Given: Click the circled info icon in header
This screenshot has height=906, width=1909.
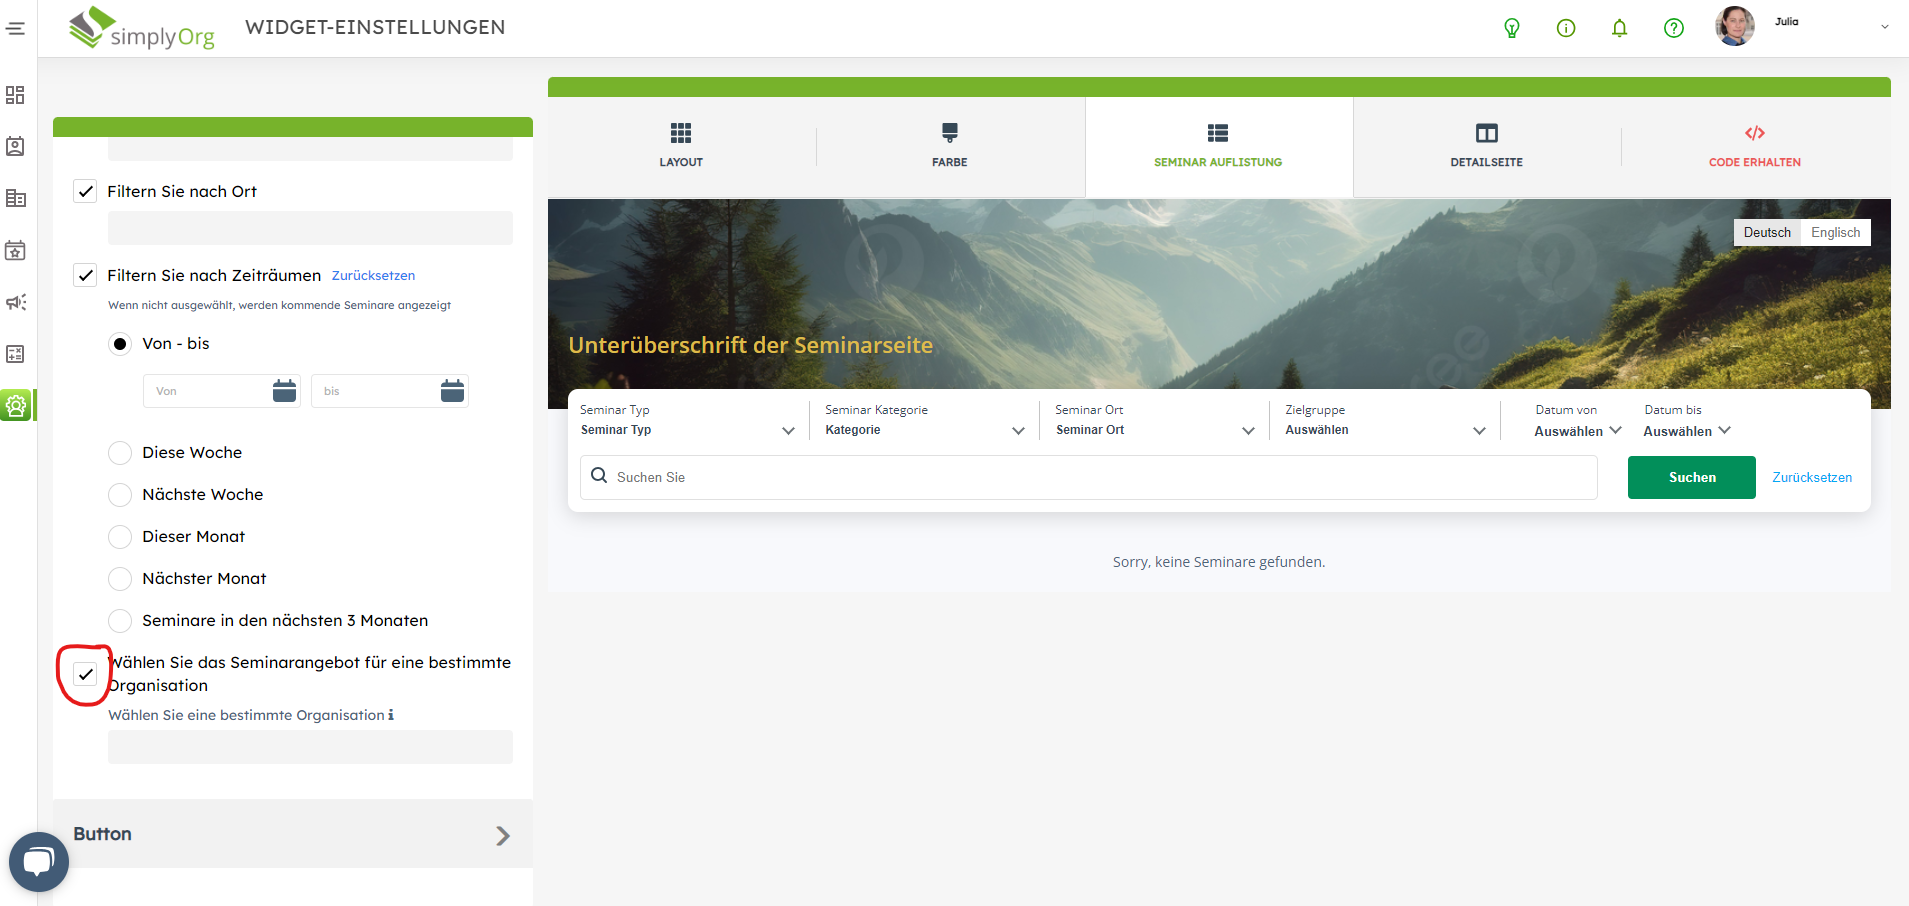Looking at the screenshot, I should click(1565, 28).
